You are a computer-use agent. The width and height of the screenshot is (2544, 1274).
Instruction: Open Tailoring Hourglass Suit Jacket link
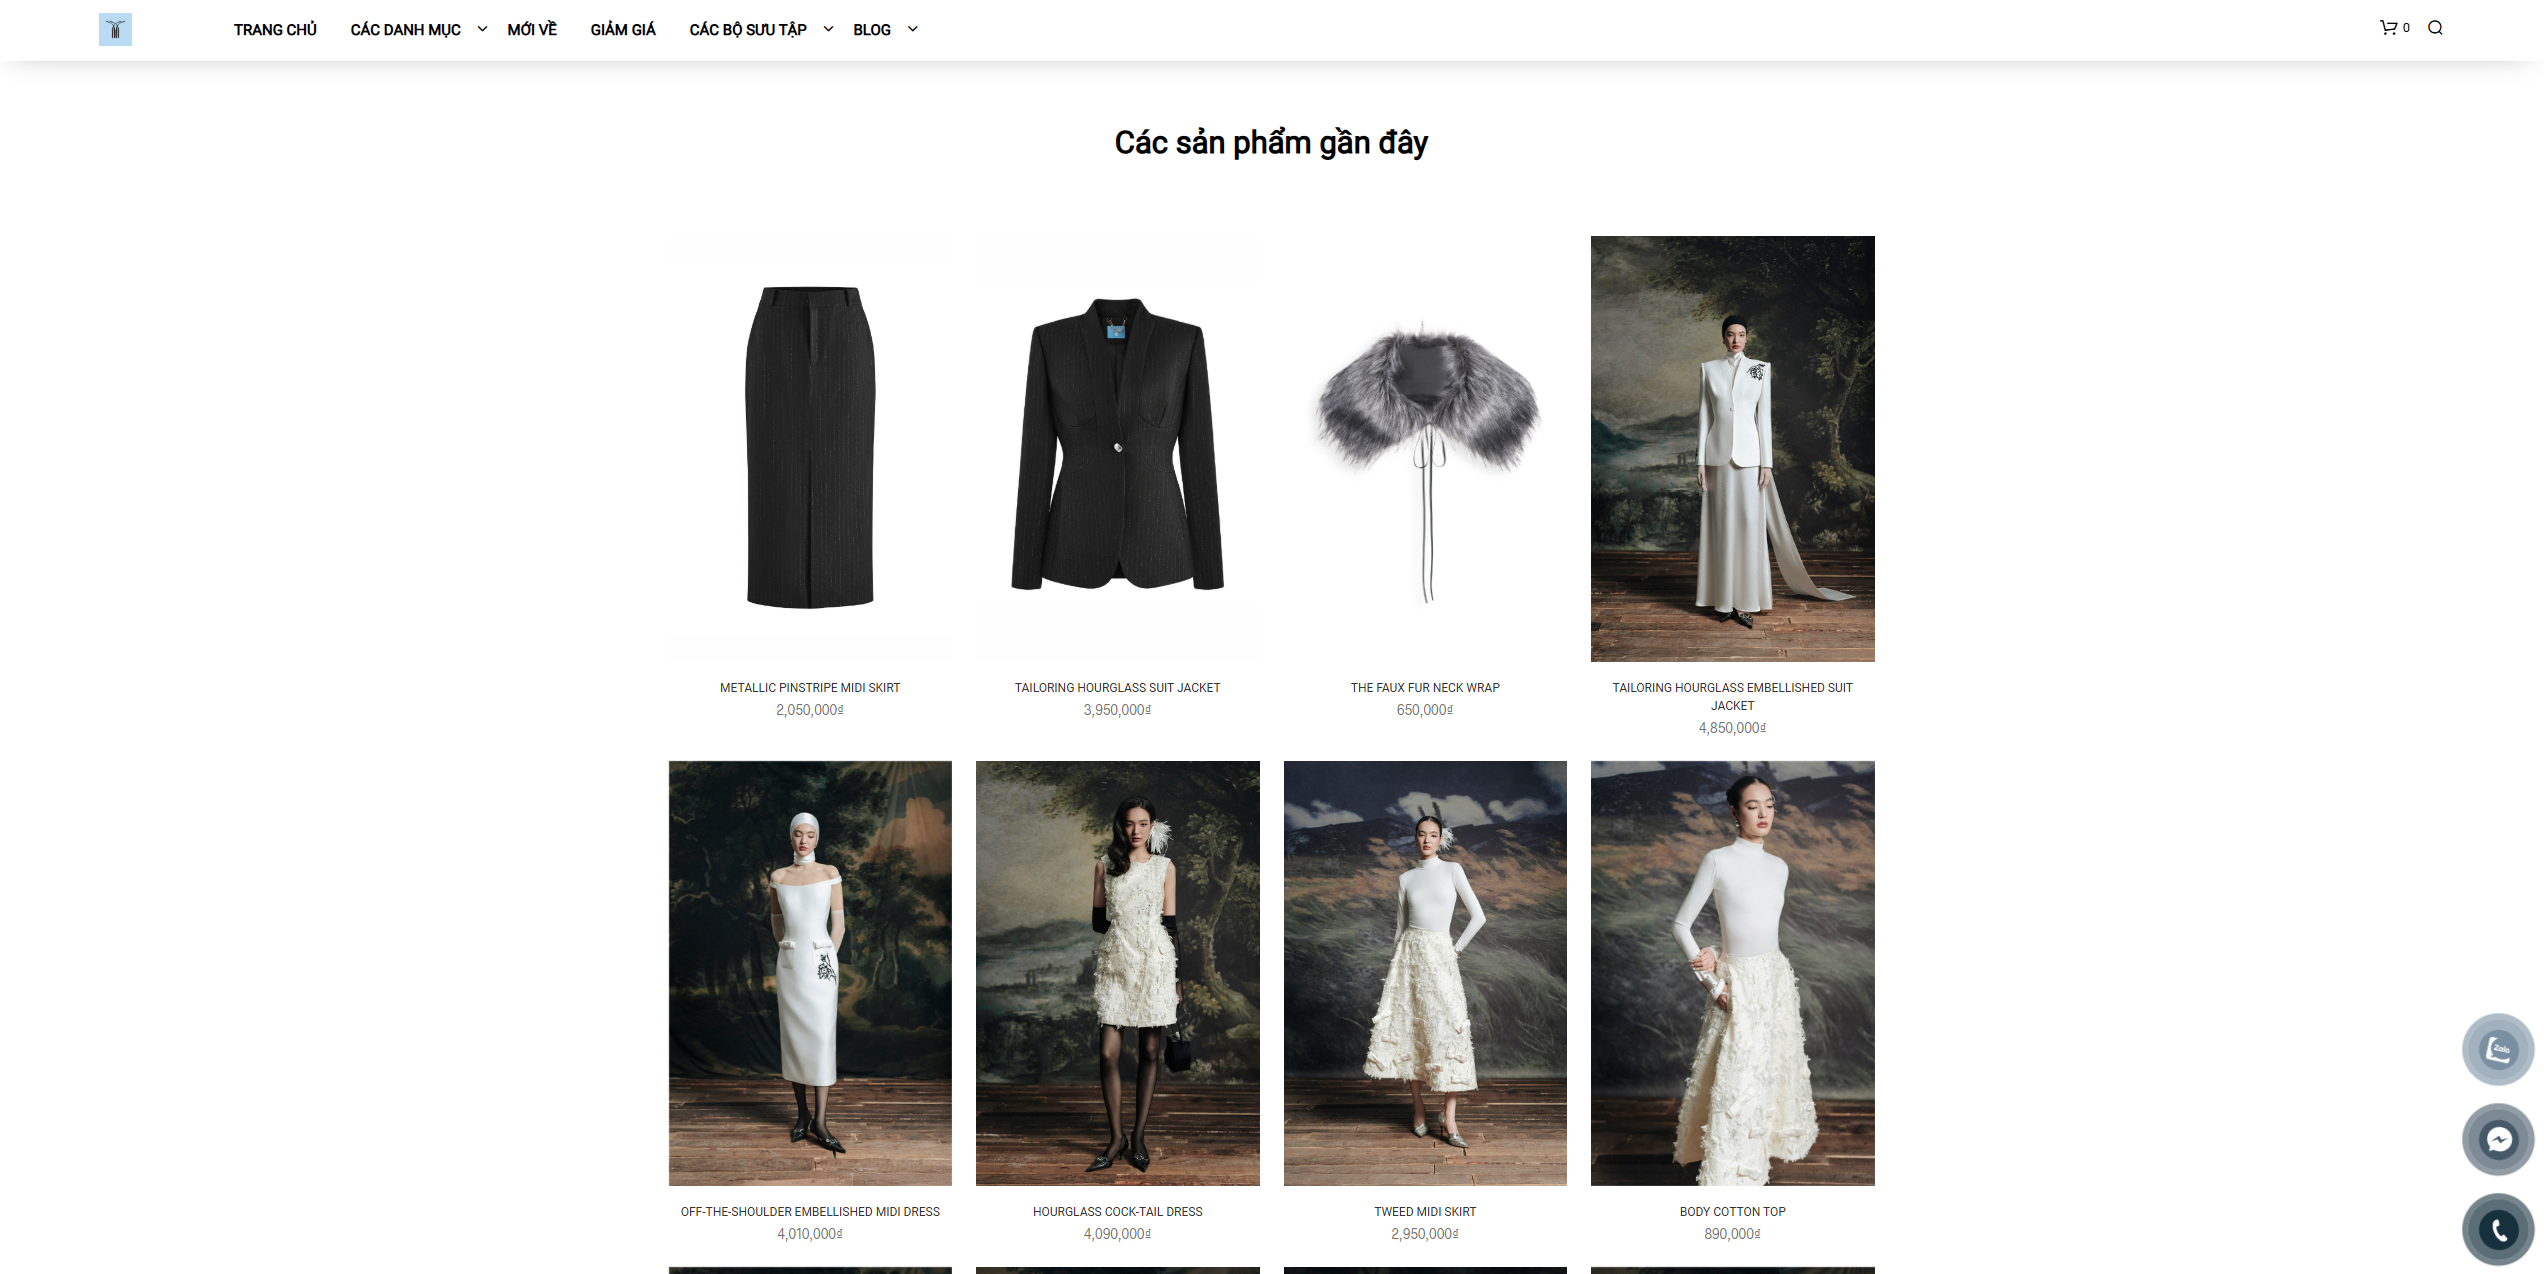click(x=1117, y=688)
